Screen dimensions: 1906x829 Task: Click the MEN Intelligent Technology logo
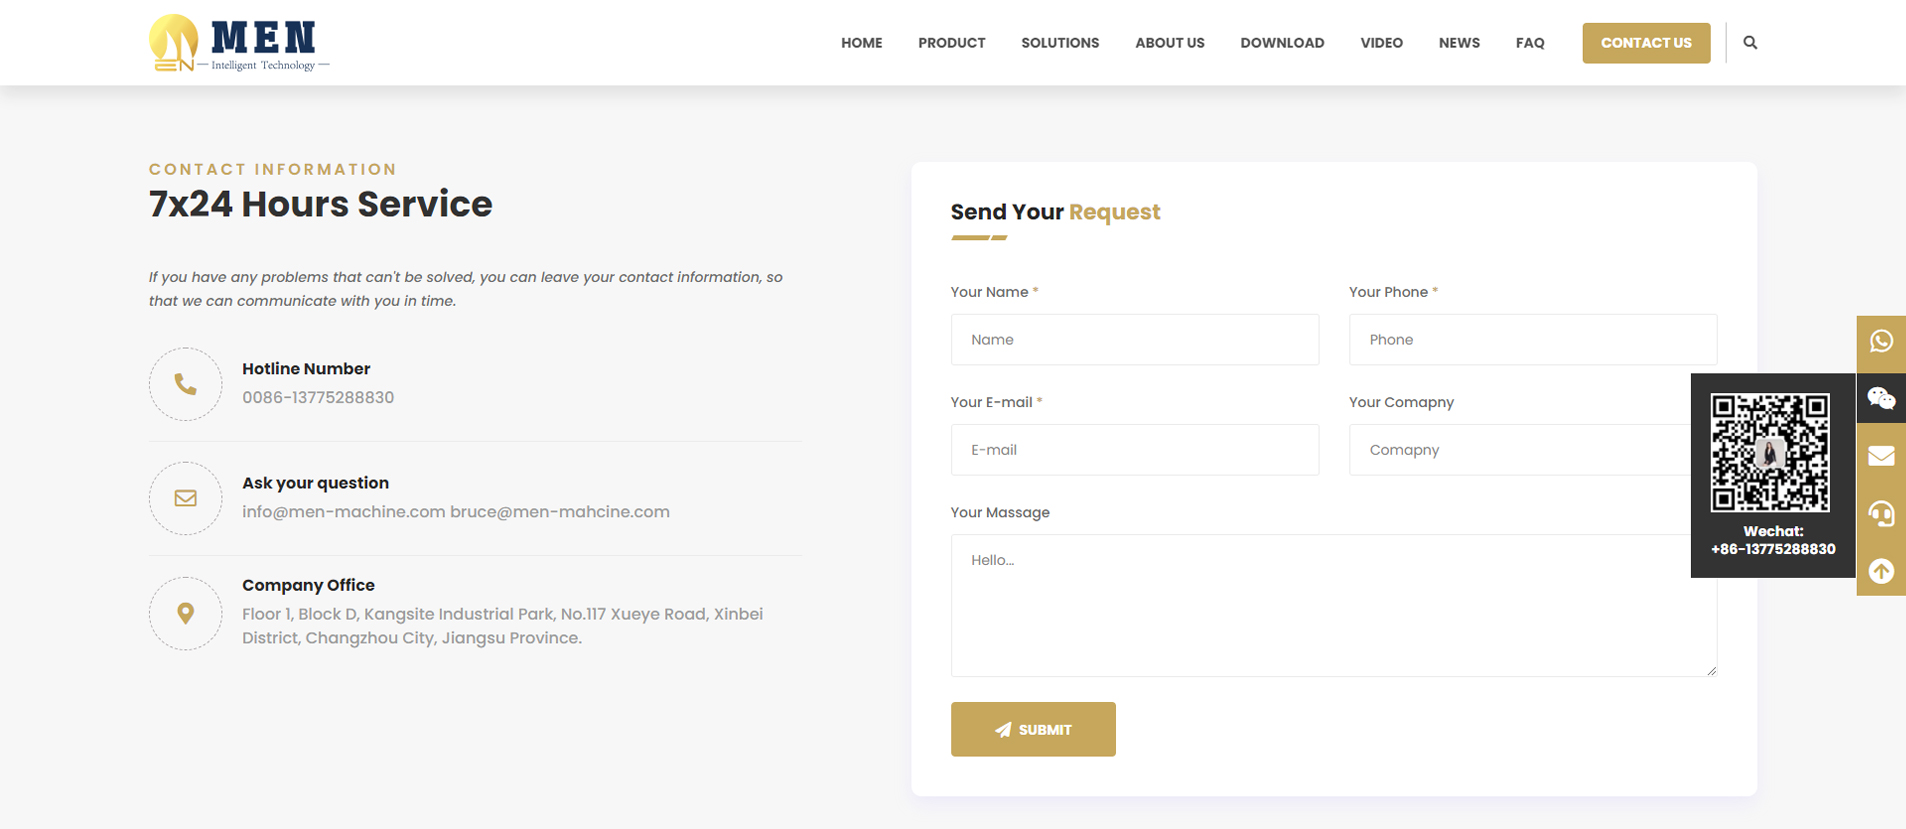click(x=239, y=44)
